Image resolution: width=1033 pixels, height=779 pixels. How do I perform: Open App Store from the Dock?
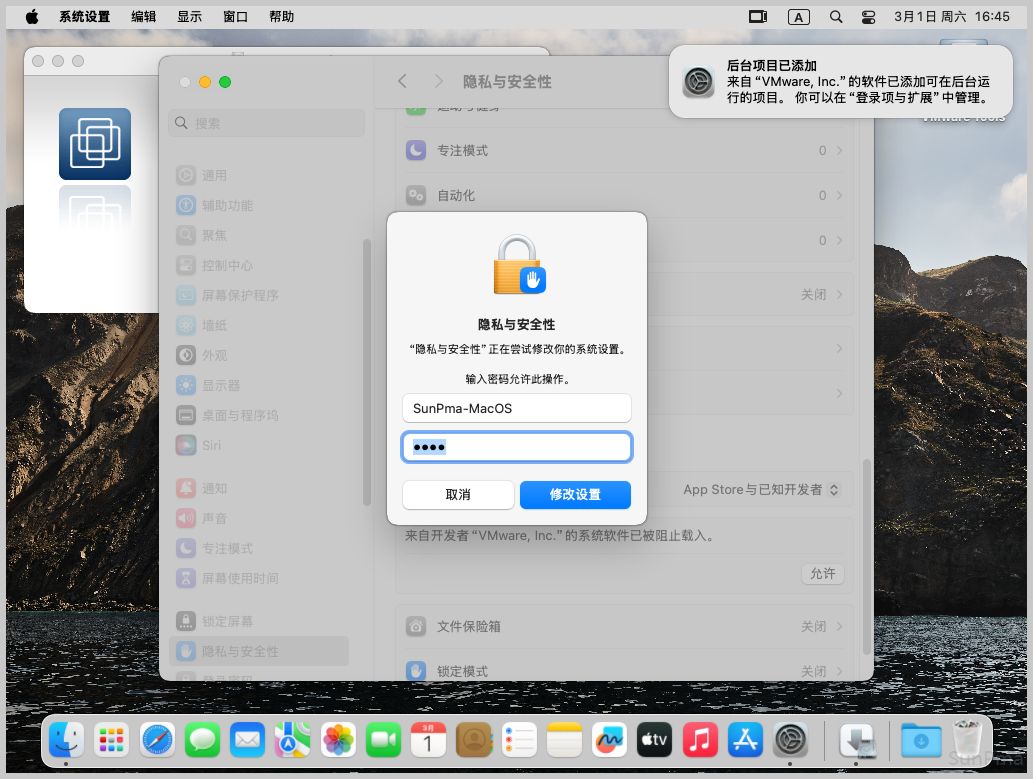click(x=746, y=740)
